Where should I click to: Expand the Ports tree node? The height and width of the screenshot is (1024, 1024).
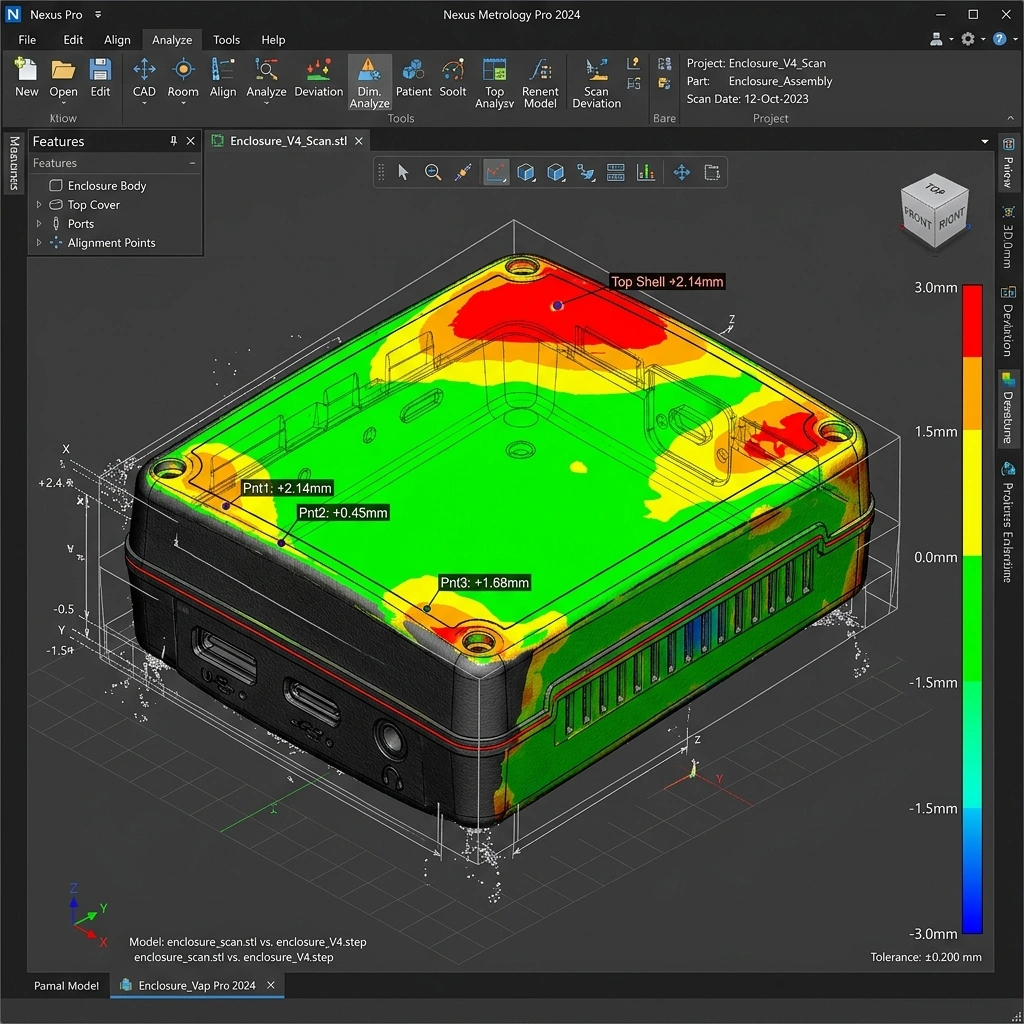[39, 223]
